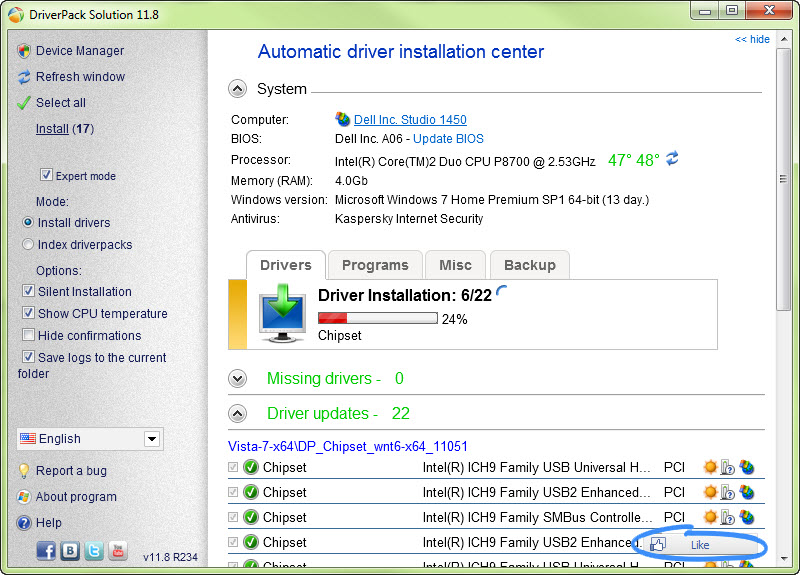The height and width of the screenshot is (575, 800).
Task: Click the Device Manager label
Action: click(80, 51)
